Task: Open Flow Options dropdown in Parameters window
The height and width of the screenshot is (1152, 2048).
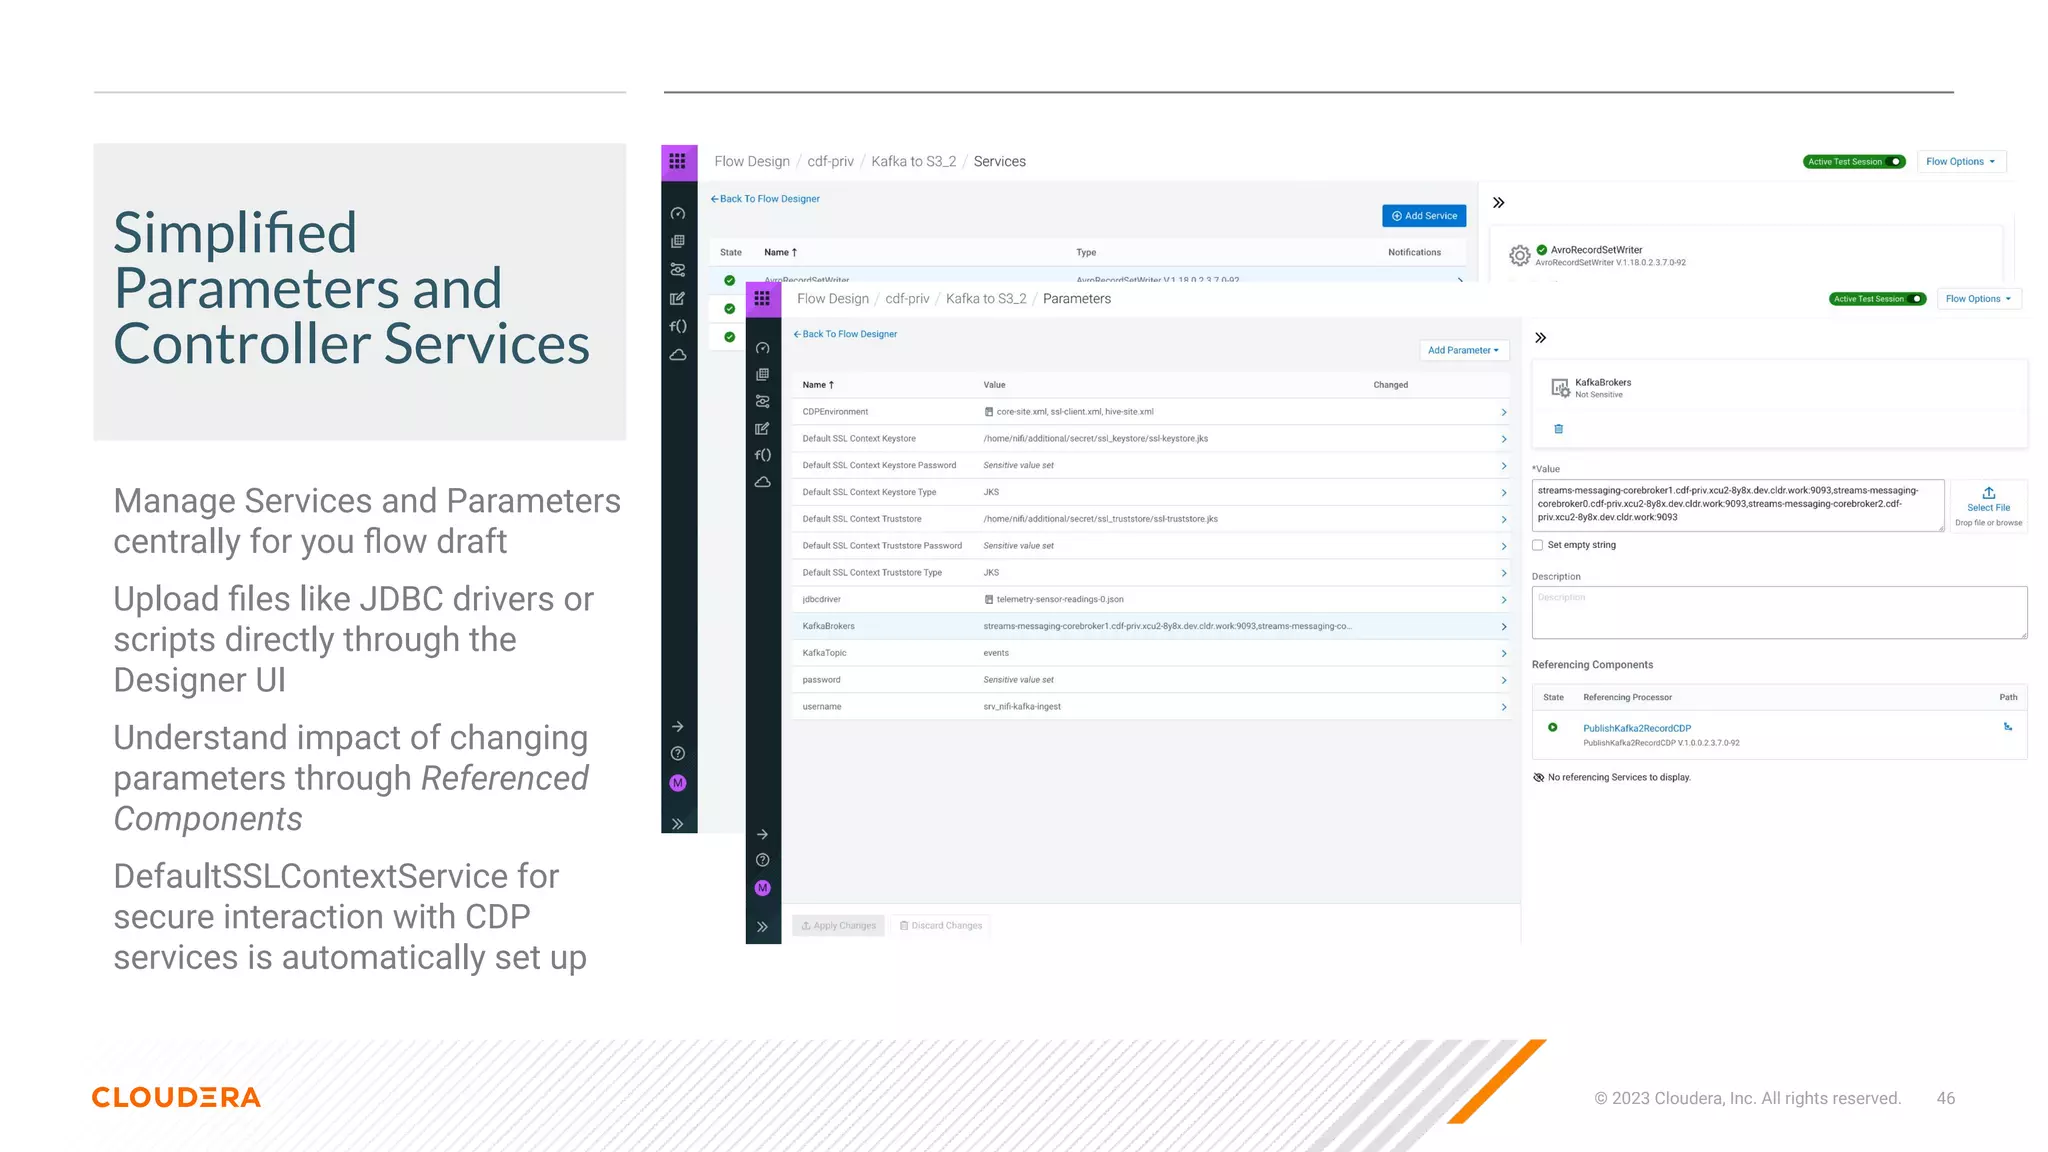Action: 1978,299
